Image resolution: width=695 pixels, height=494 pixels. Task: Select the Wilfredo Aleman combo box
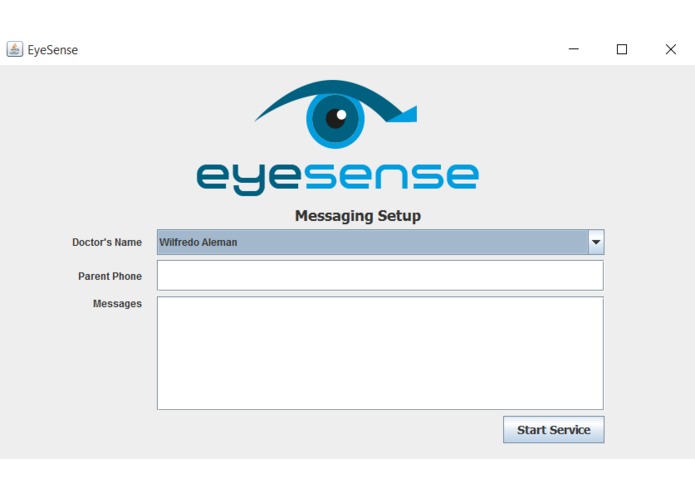[x=380, y=242]
